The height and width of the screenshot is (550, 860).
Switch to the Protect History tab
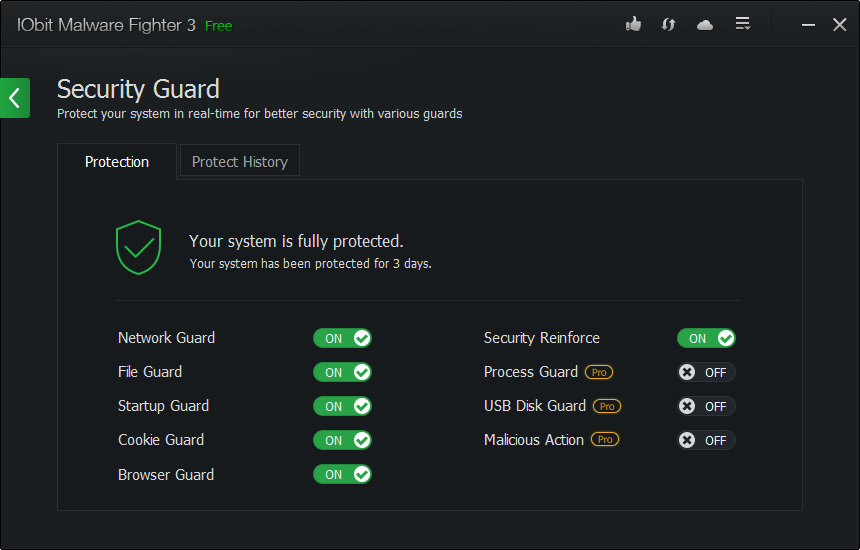(x=240, y=162)
